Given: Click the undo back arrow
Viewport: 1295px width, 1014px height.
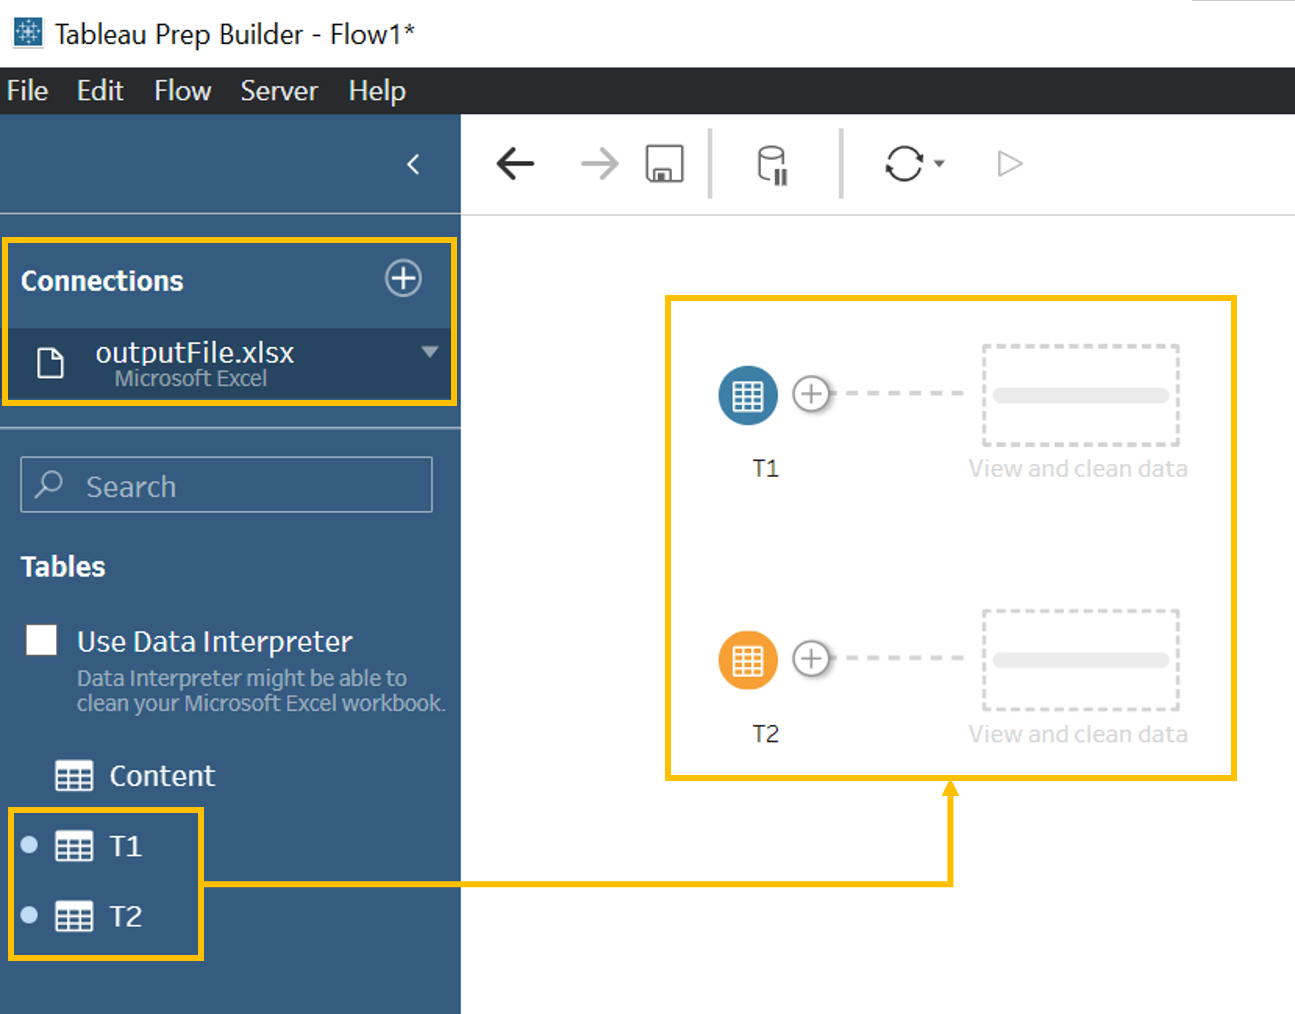Looking at the screenshot, I should pyautogui.click(x=516, y=163).
